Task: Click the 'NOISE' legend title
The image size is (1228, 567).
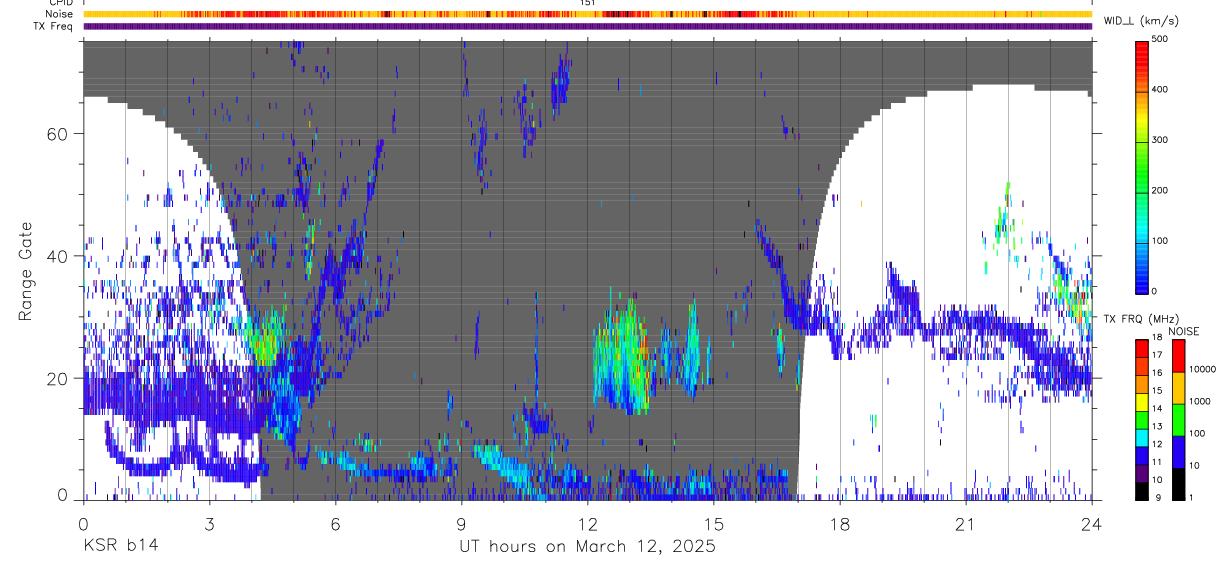Action: pyautogui.click(x=1183, y=331)
